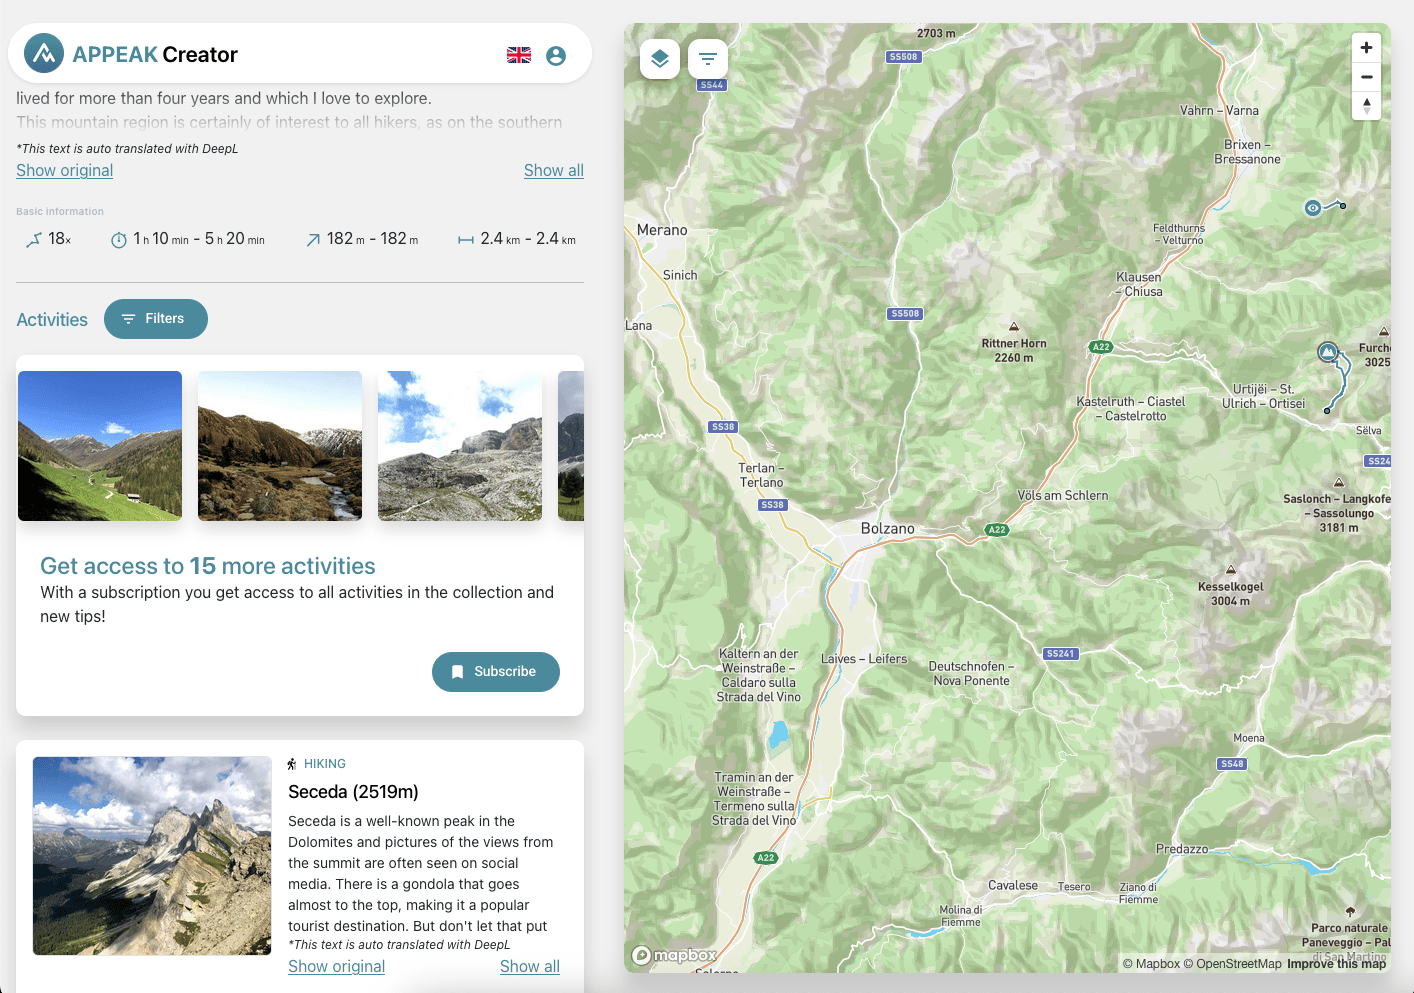Zoom out of the map with minus icon
The height and width of the screenshot is (993, 1414).
(x=1366, y=76)
